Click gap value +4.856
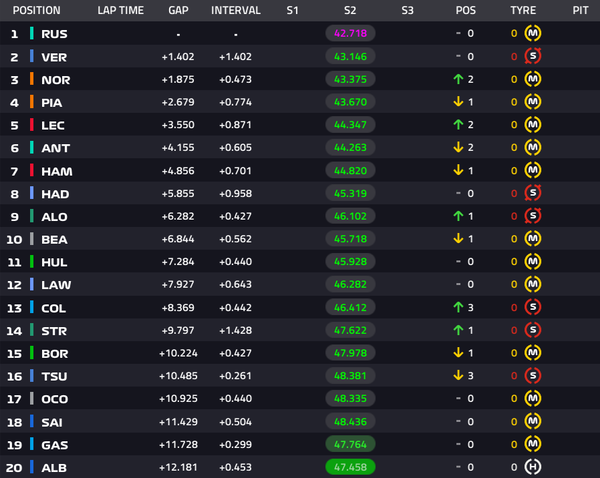Viewport: 600px width, 478px height. 178,171
